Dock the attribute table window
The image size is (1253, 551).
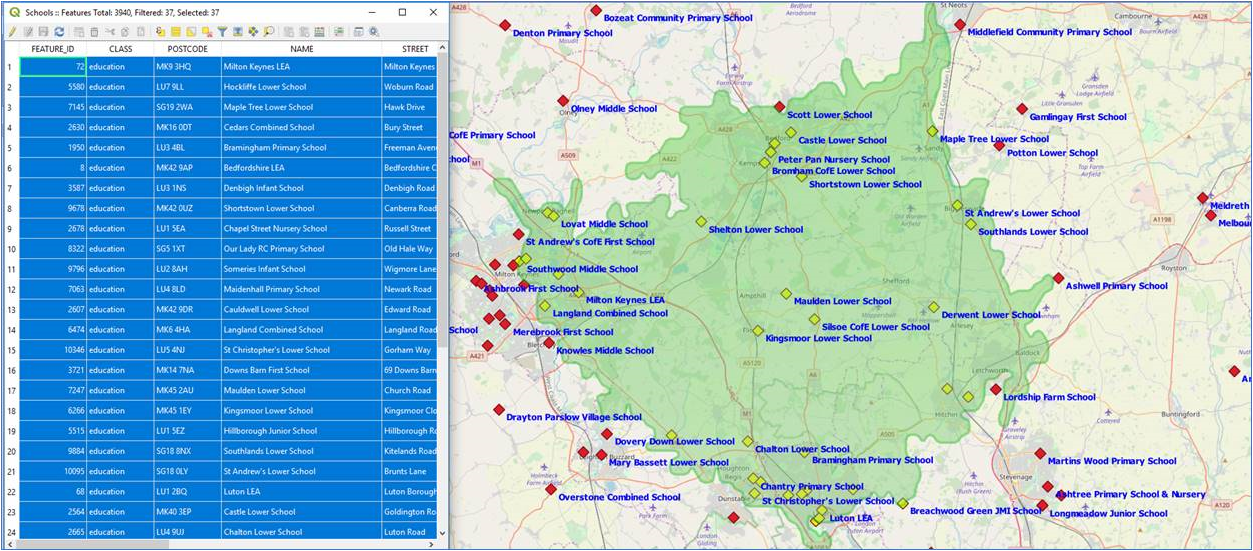tap(358, 32)
